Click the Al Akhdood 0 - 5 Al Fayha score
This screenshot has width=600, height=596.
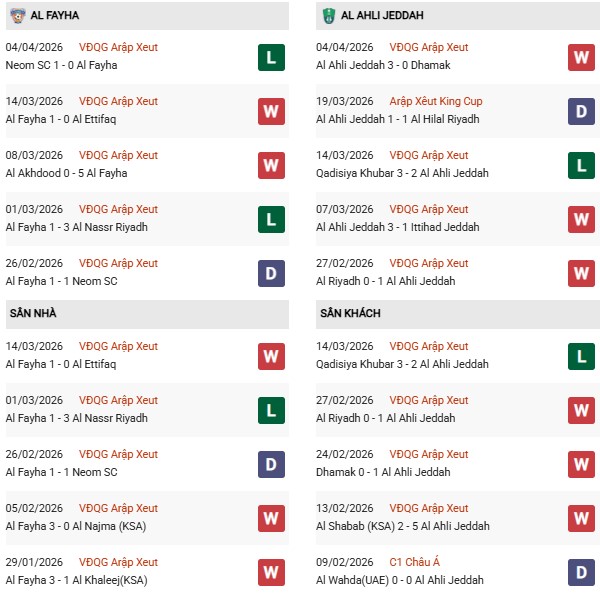click(x=66, y=173)
